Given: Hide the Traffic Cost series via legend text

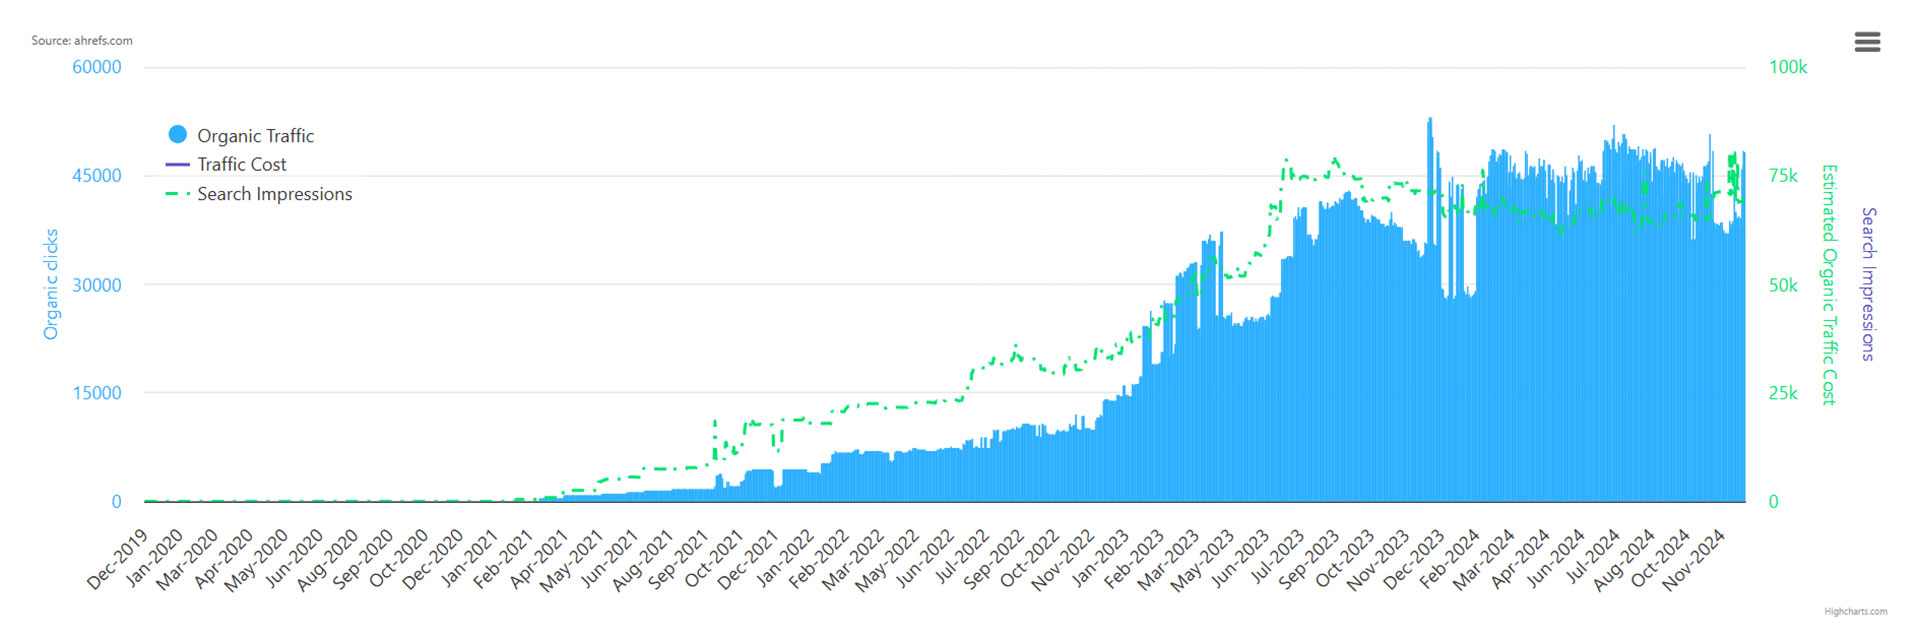Looking at the screenshot, I should coord(241,165).
